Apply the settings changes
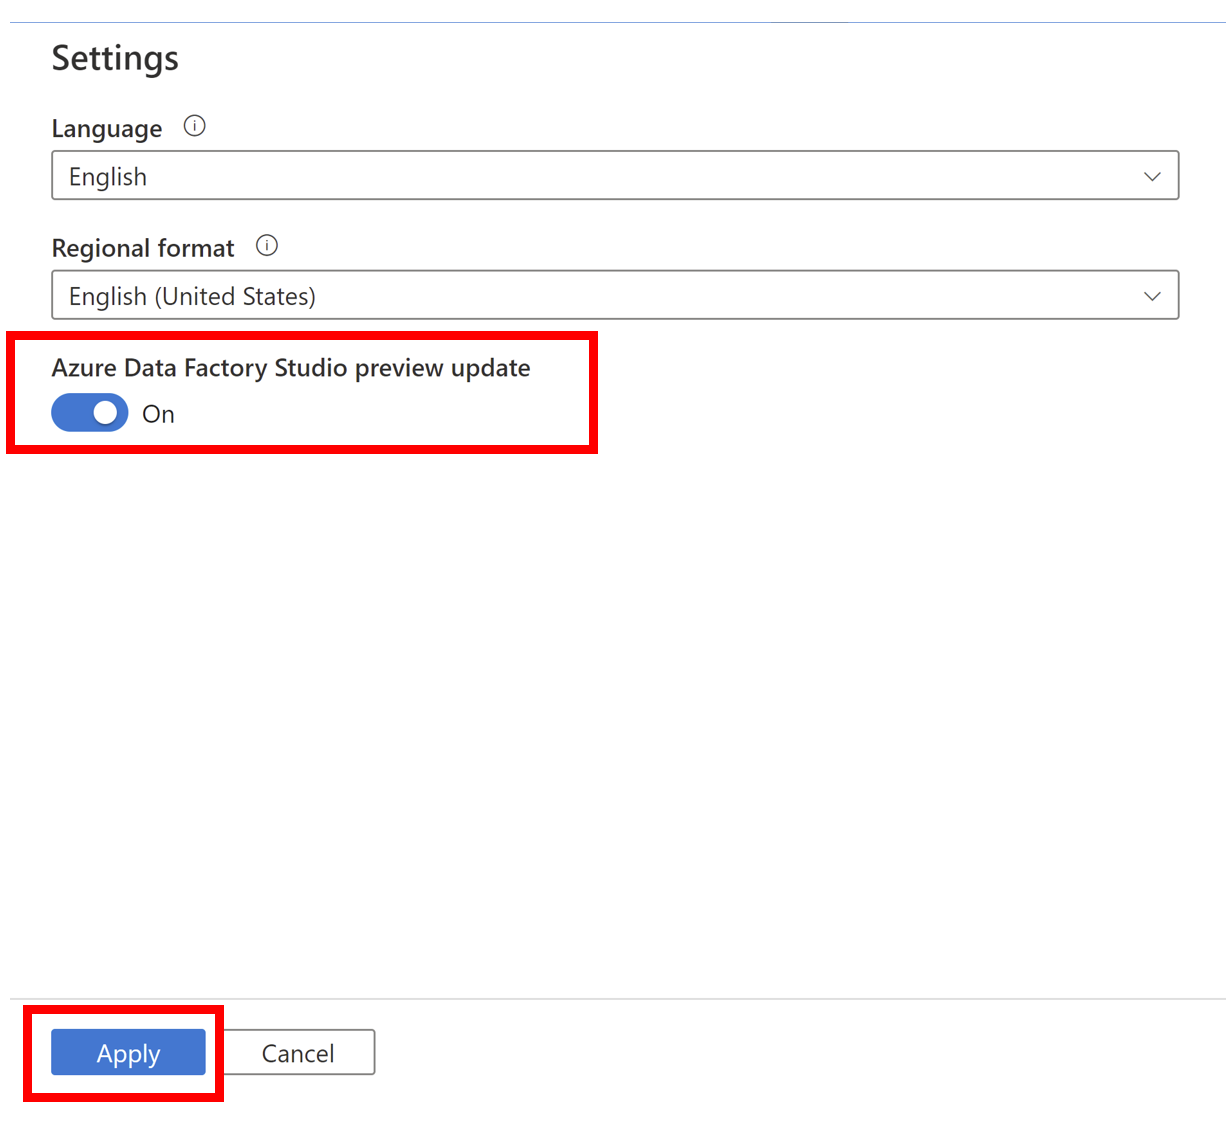The height and width of the screenshot is (1134, 1230). pyautogui.click(x=128, y=1053)
